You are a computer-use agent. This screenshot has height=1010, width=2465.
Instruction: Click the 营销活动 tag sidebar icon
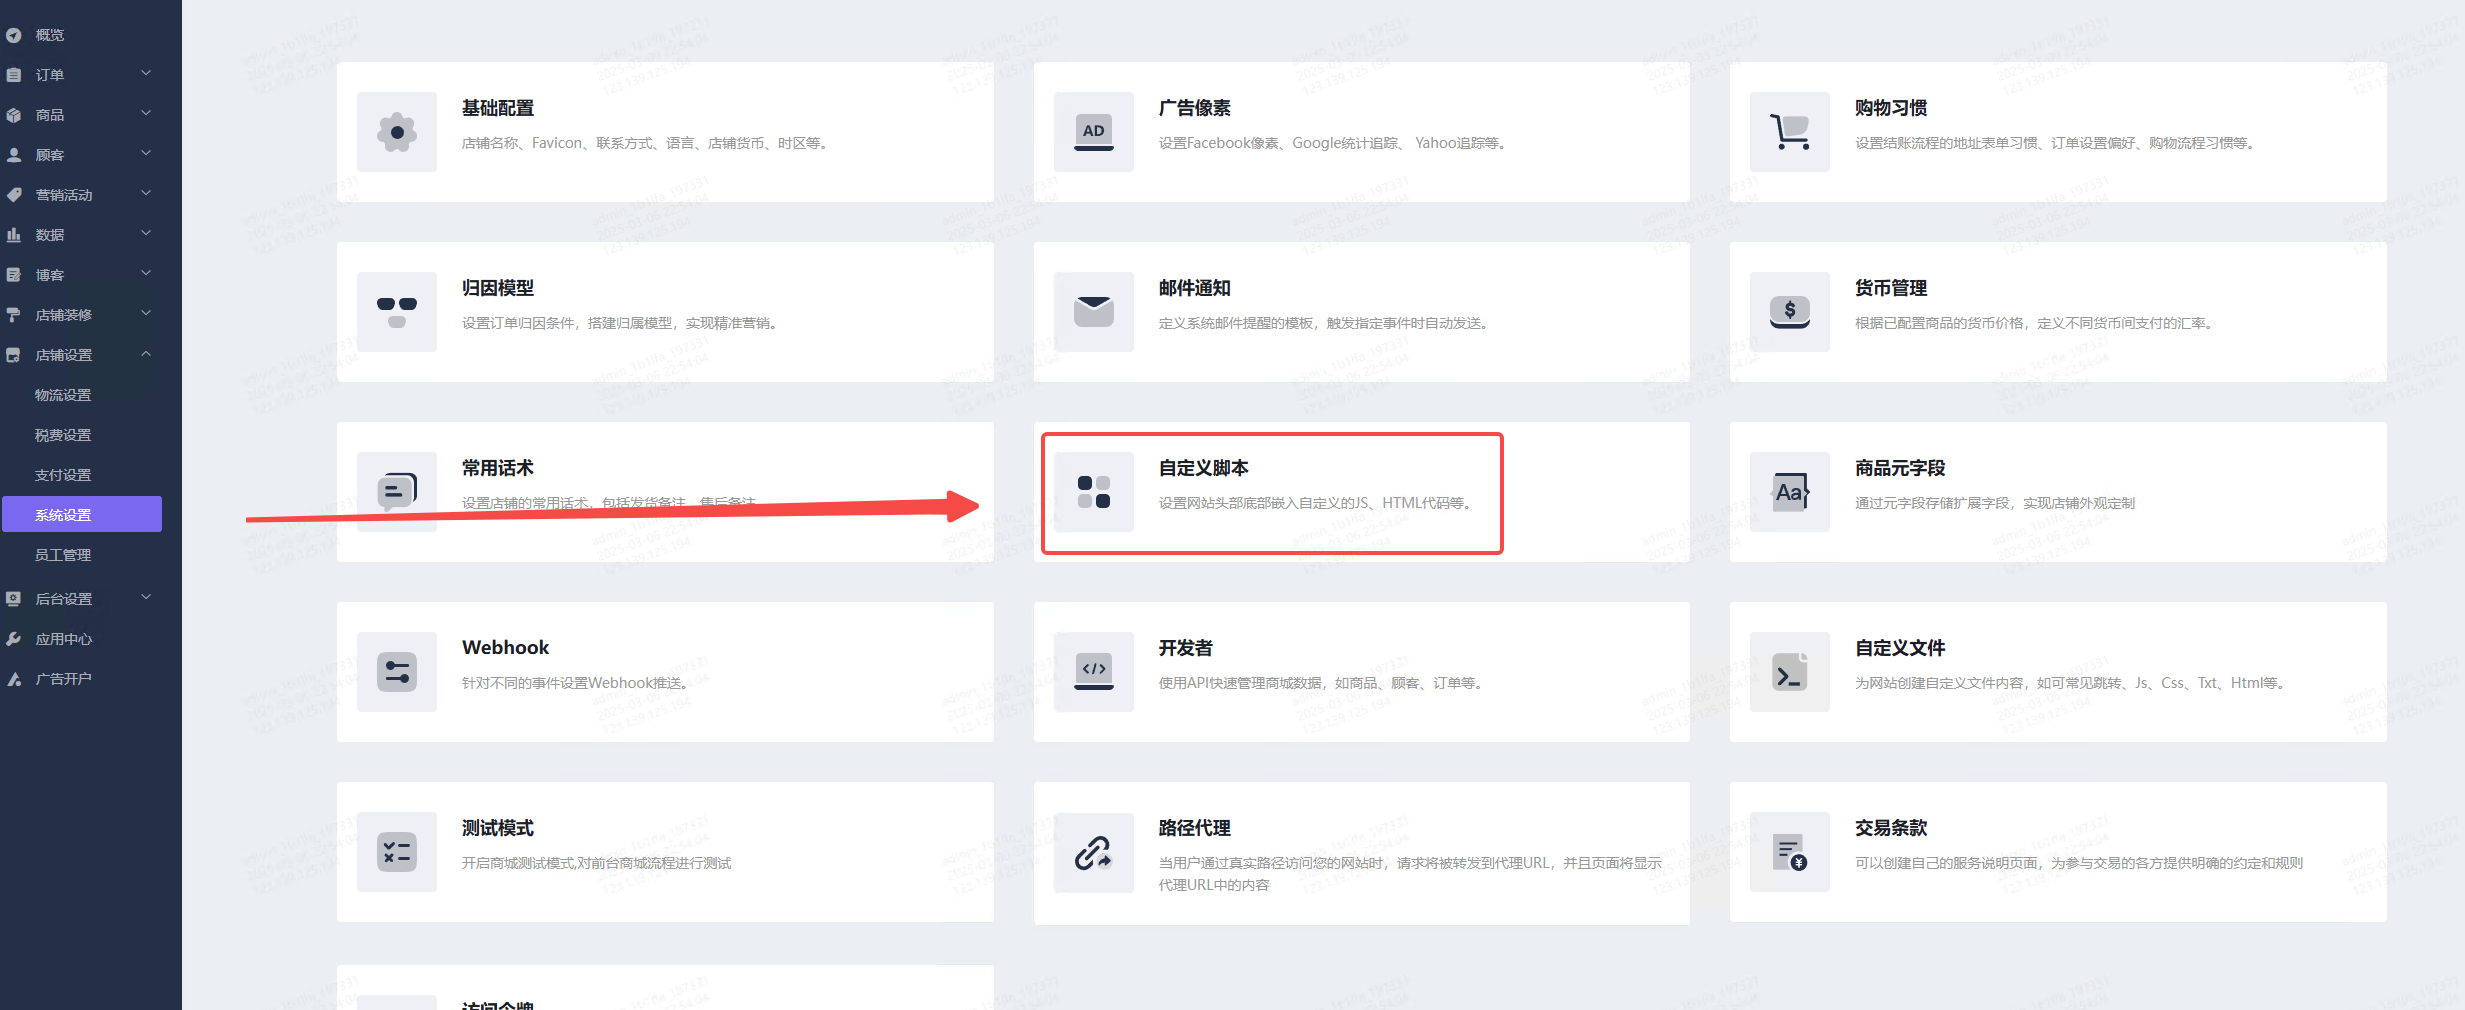pos(14,195)
